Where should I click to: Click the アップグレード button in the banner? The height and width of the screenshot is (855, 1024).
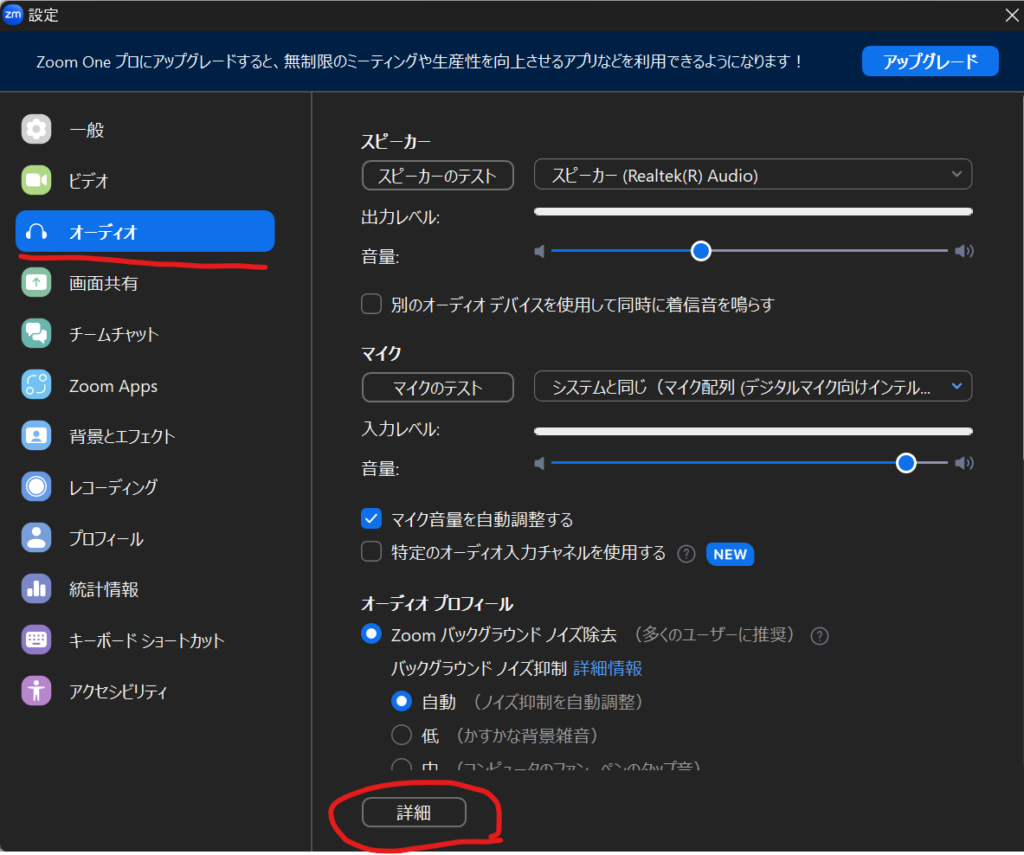pos(930,61)
